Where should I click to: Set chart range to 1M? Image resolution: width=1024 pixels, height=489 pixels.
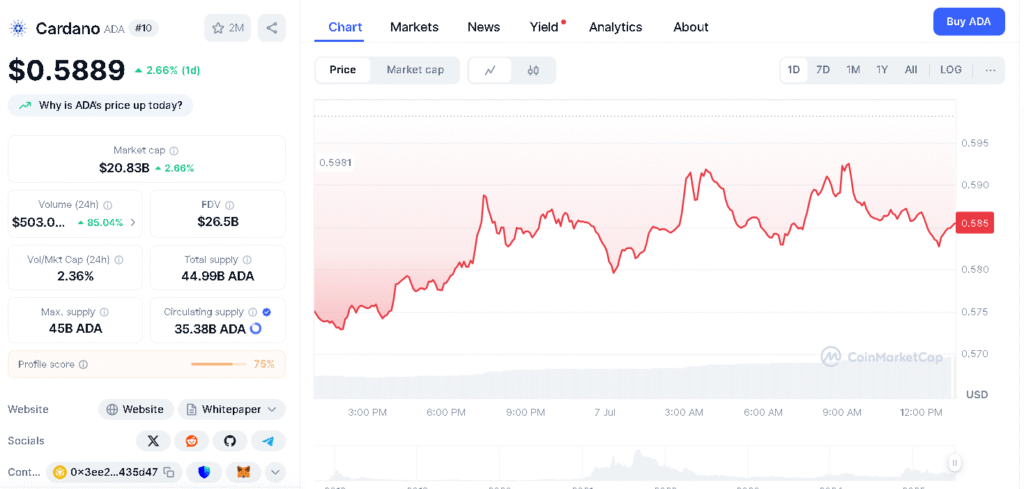pos(853,70)
